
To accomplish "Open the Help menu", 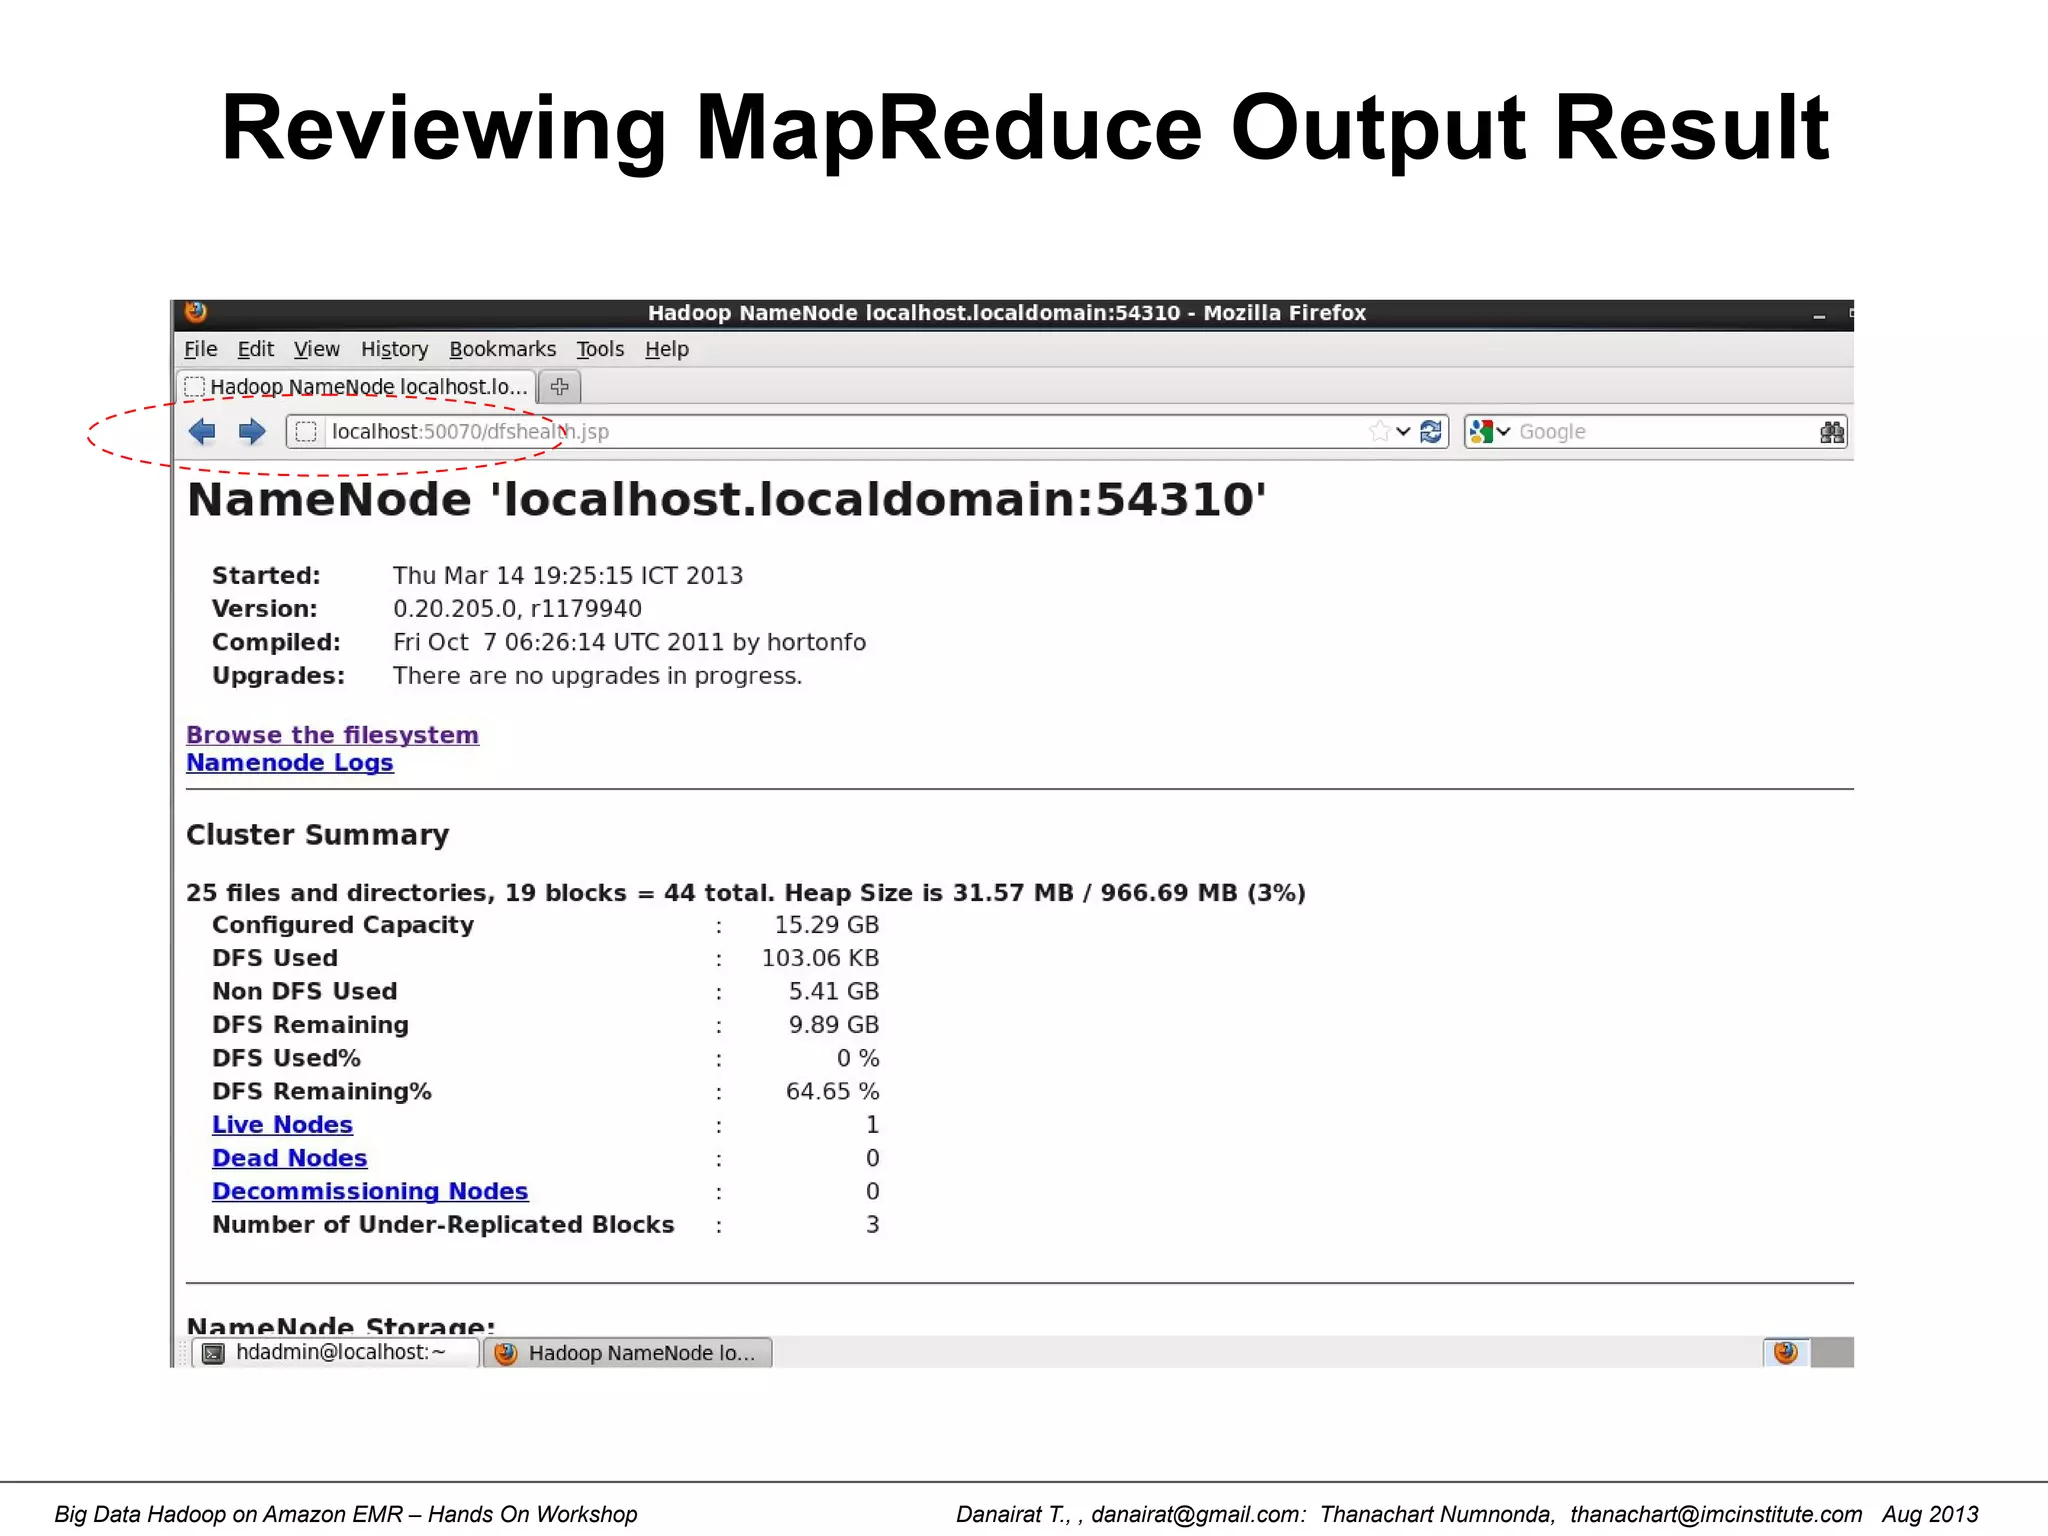I will click(x=667, y=349).
